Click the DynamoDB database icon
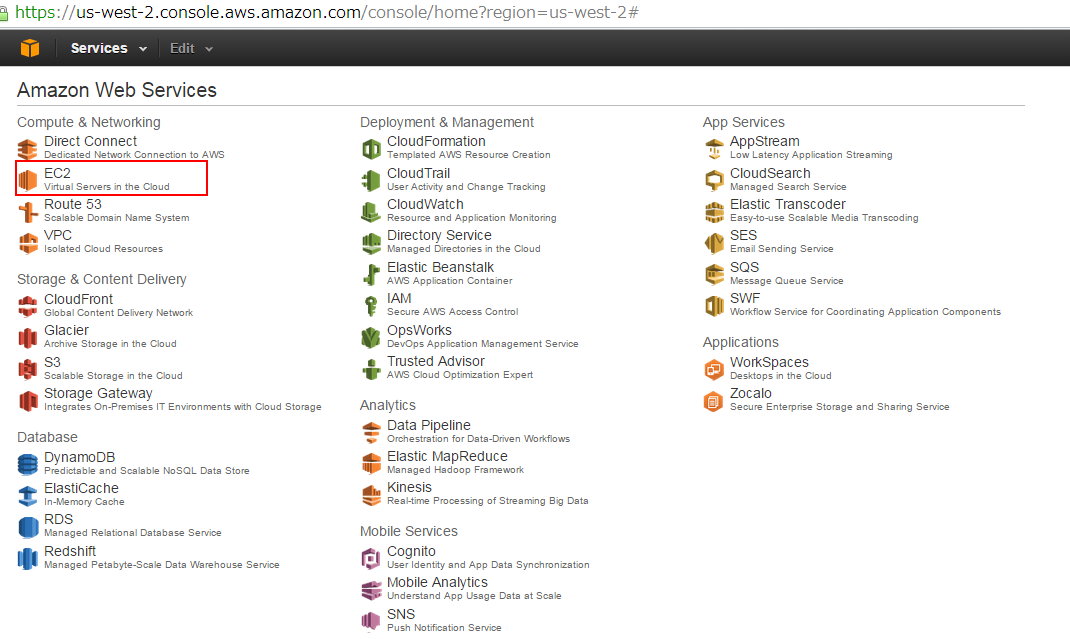This screenshot has height=639, width=1070. (28, 464)
